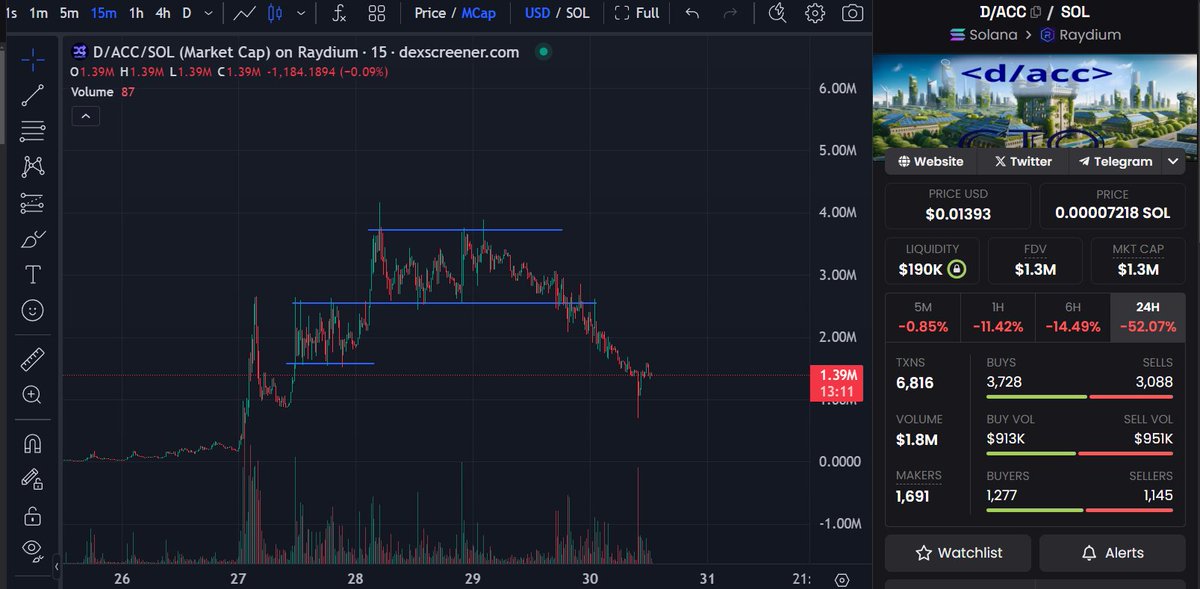This screenshot has width=1200, height=589.
Task: Open the chart layout grid selector
Action: (x=377, y=13)
